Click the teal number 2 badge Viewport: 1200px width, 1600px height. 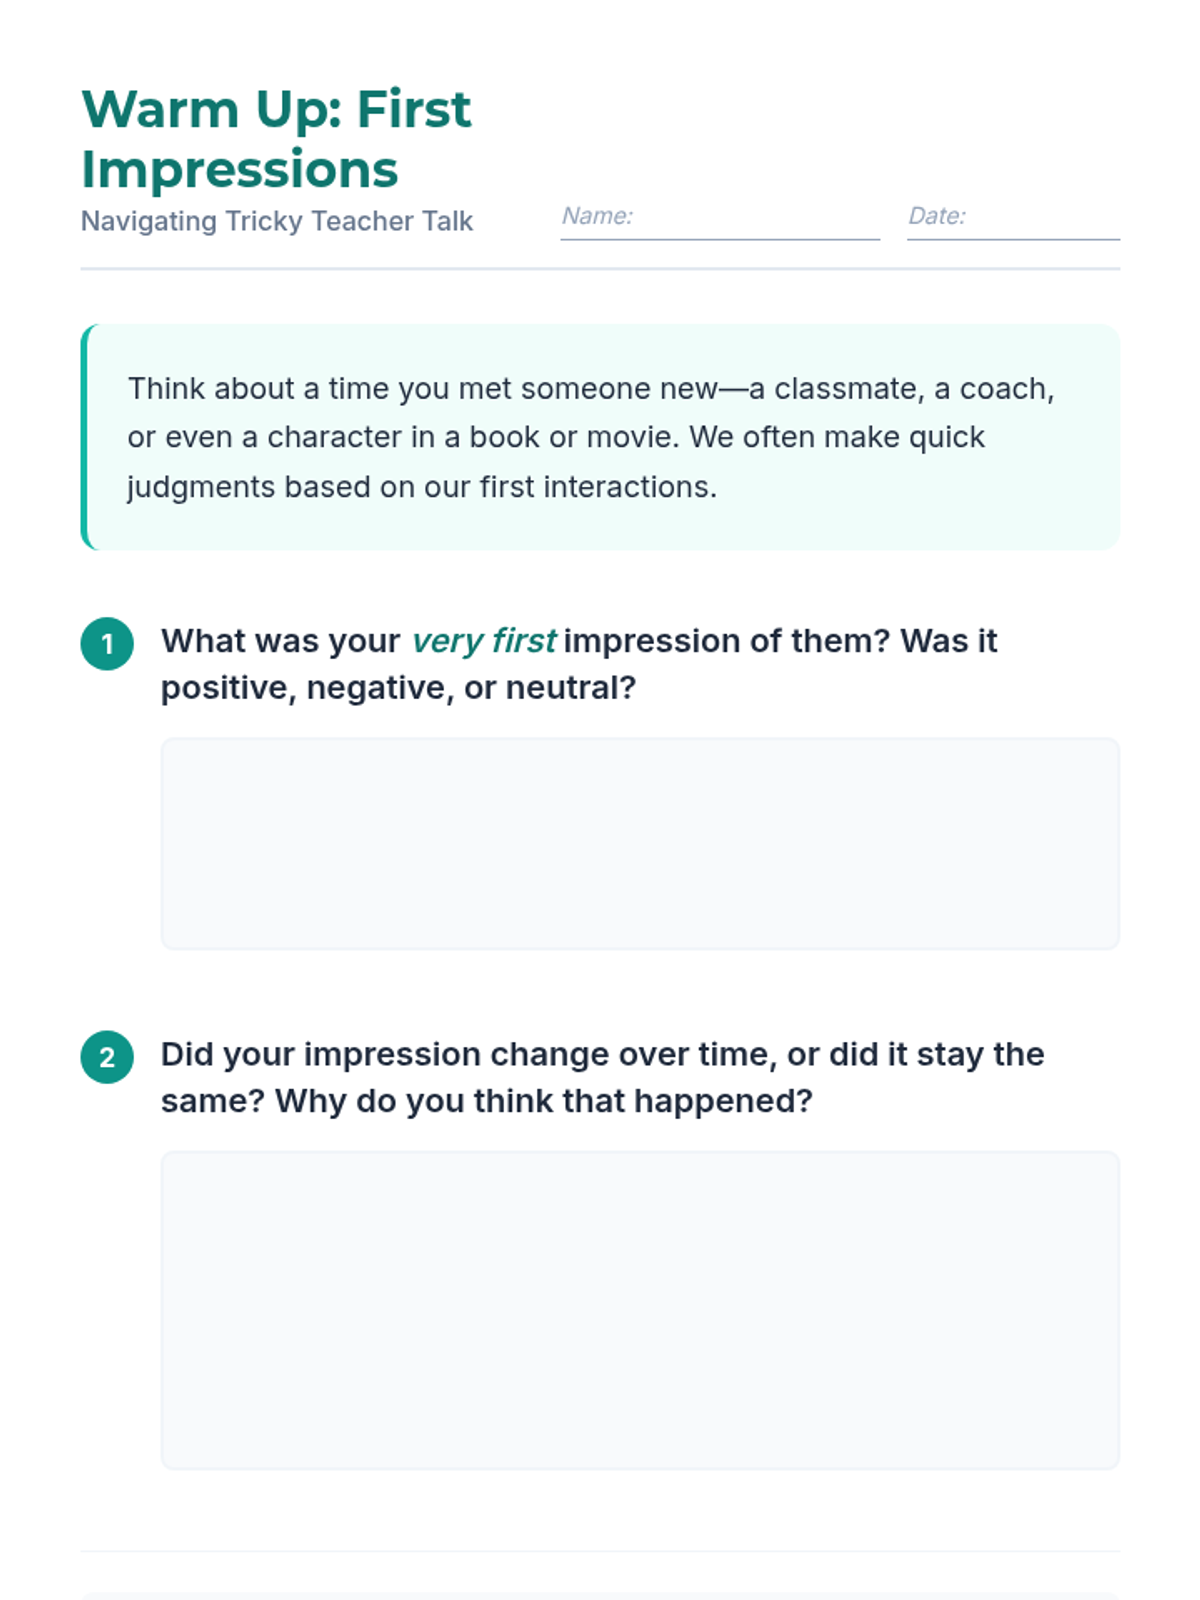coord(107,1057)
